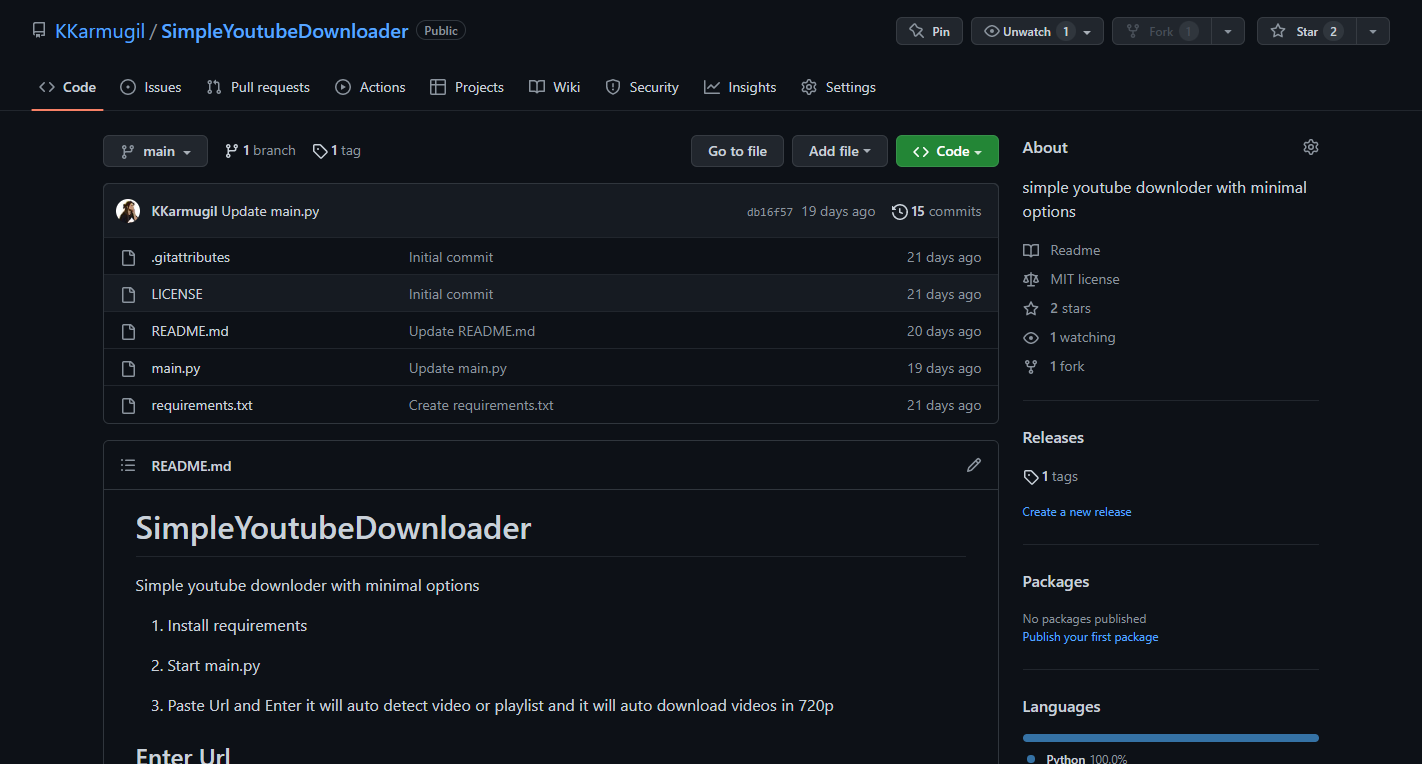Open the 1 tags link under Releases
This screenshot has width=1422, height=764.
click(1050, 476)
